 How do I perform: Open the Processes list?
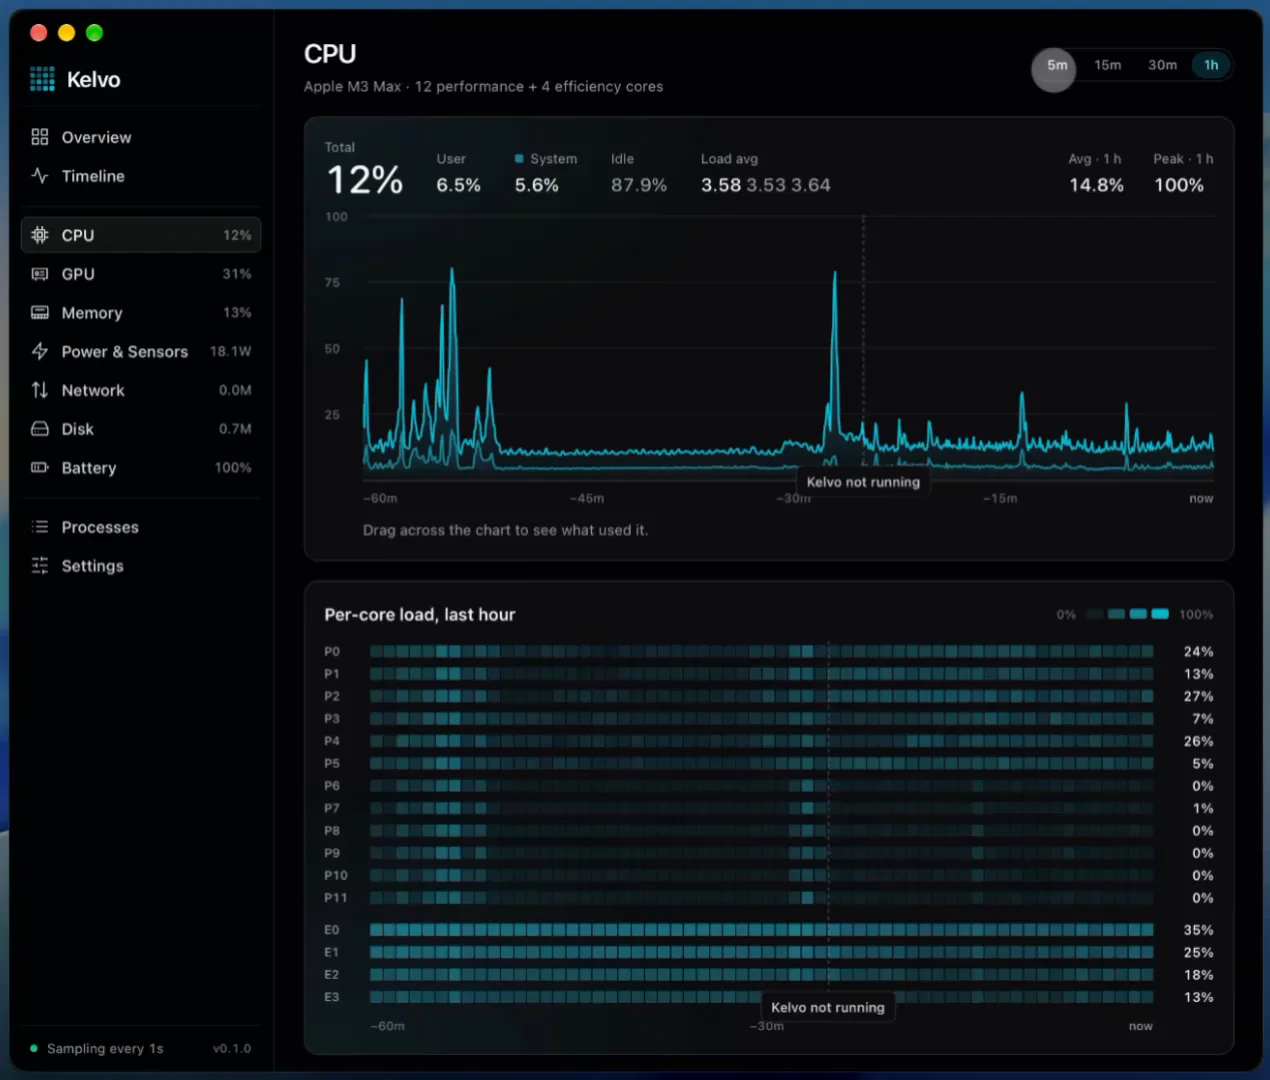pyautogui.click(x=140, y=527)
